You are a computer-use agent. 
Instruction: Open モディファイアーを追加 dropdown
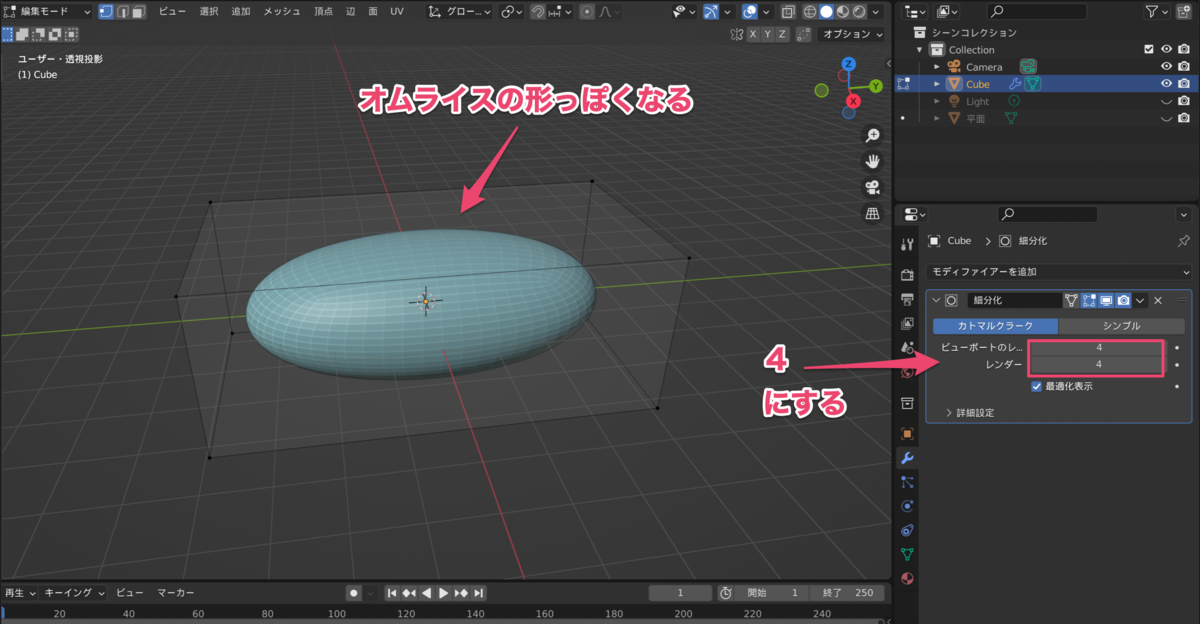point(1059,271)
